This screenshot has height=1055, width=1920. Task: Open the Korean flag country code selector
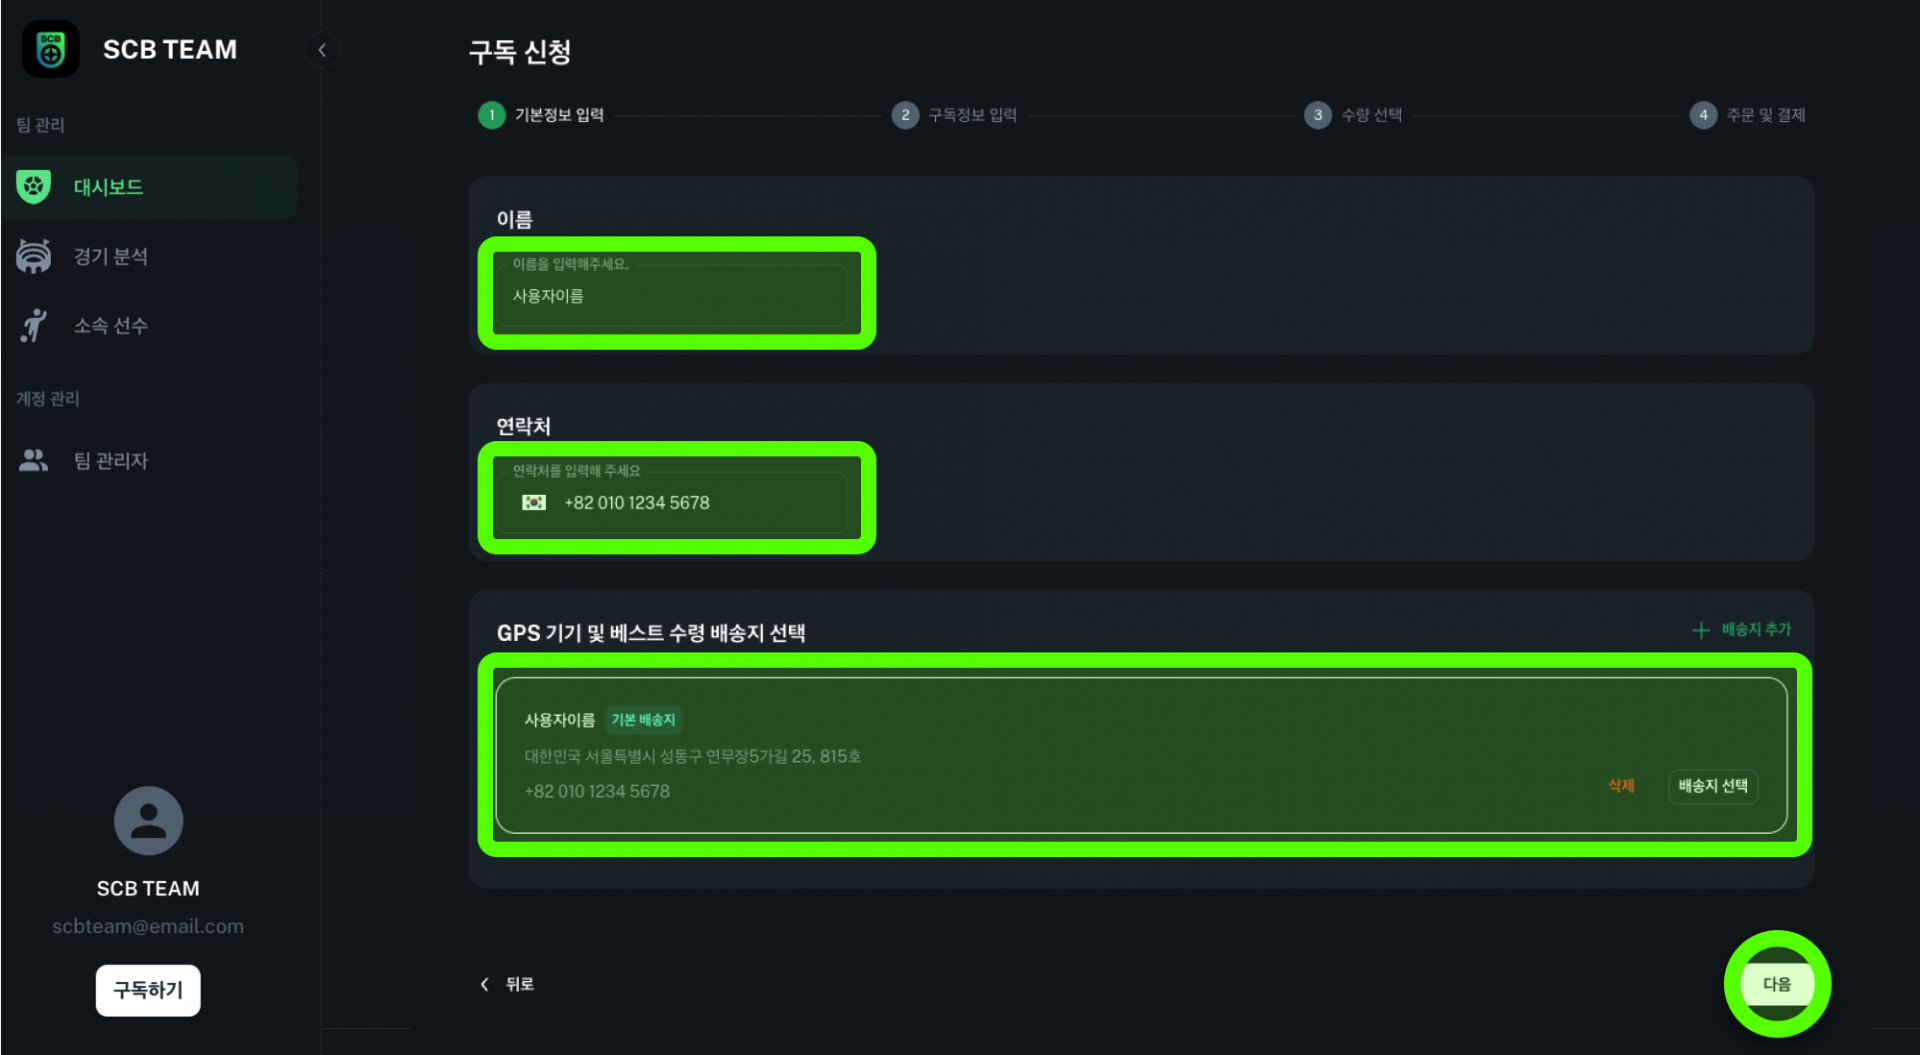tap(534, 502)
